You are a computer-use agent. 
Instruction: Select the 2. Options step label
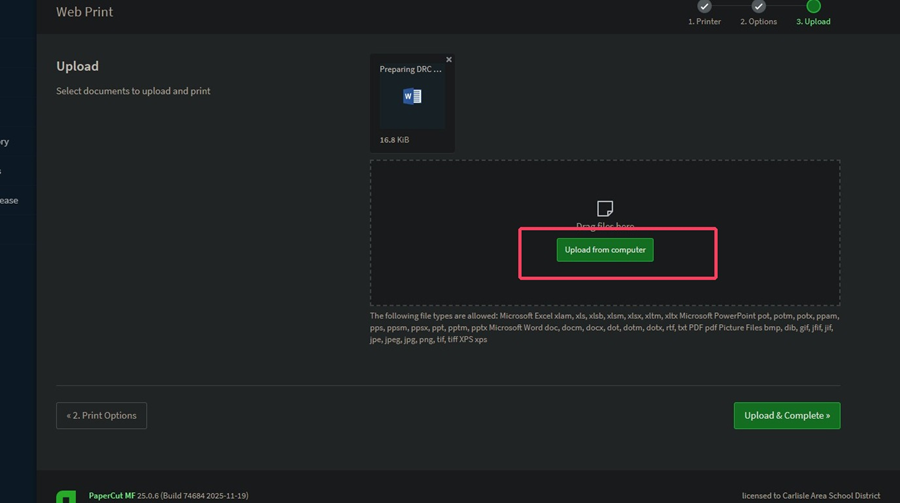(x=758, y=21)
